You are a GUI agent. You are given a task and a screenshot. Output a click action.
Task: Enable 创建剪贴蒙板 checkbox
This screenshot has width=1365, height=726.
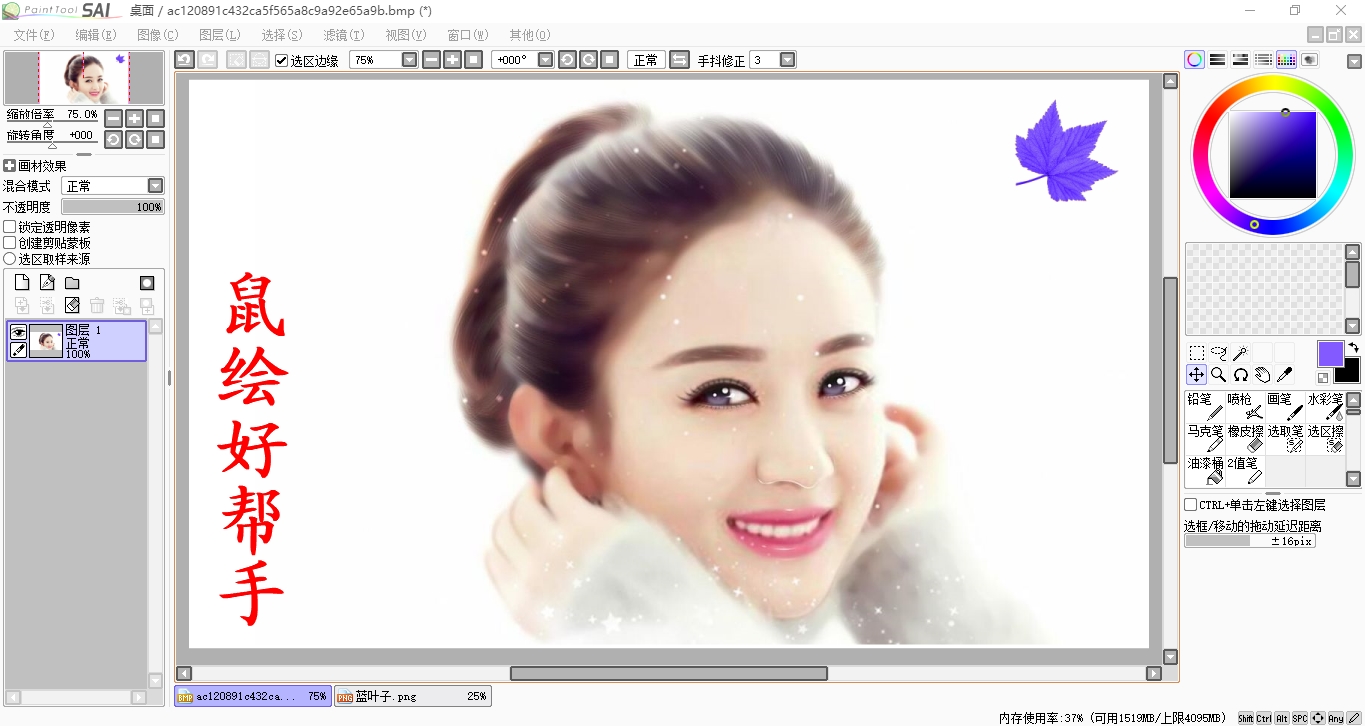[10, 243]
